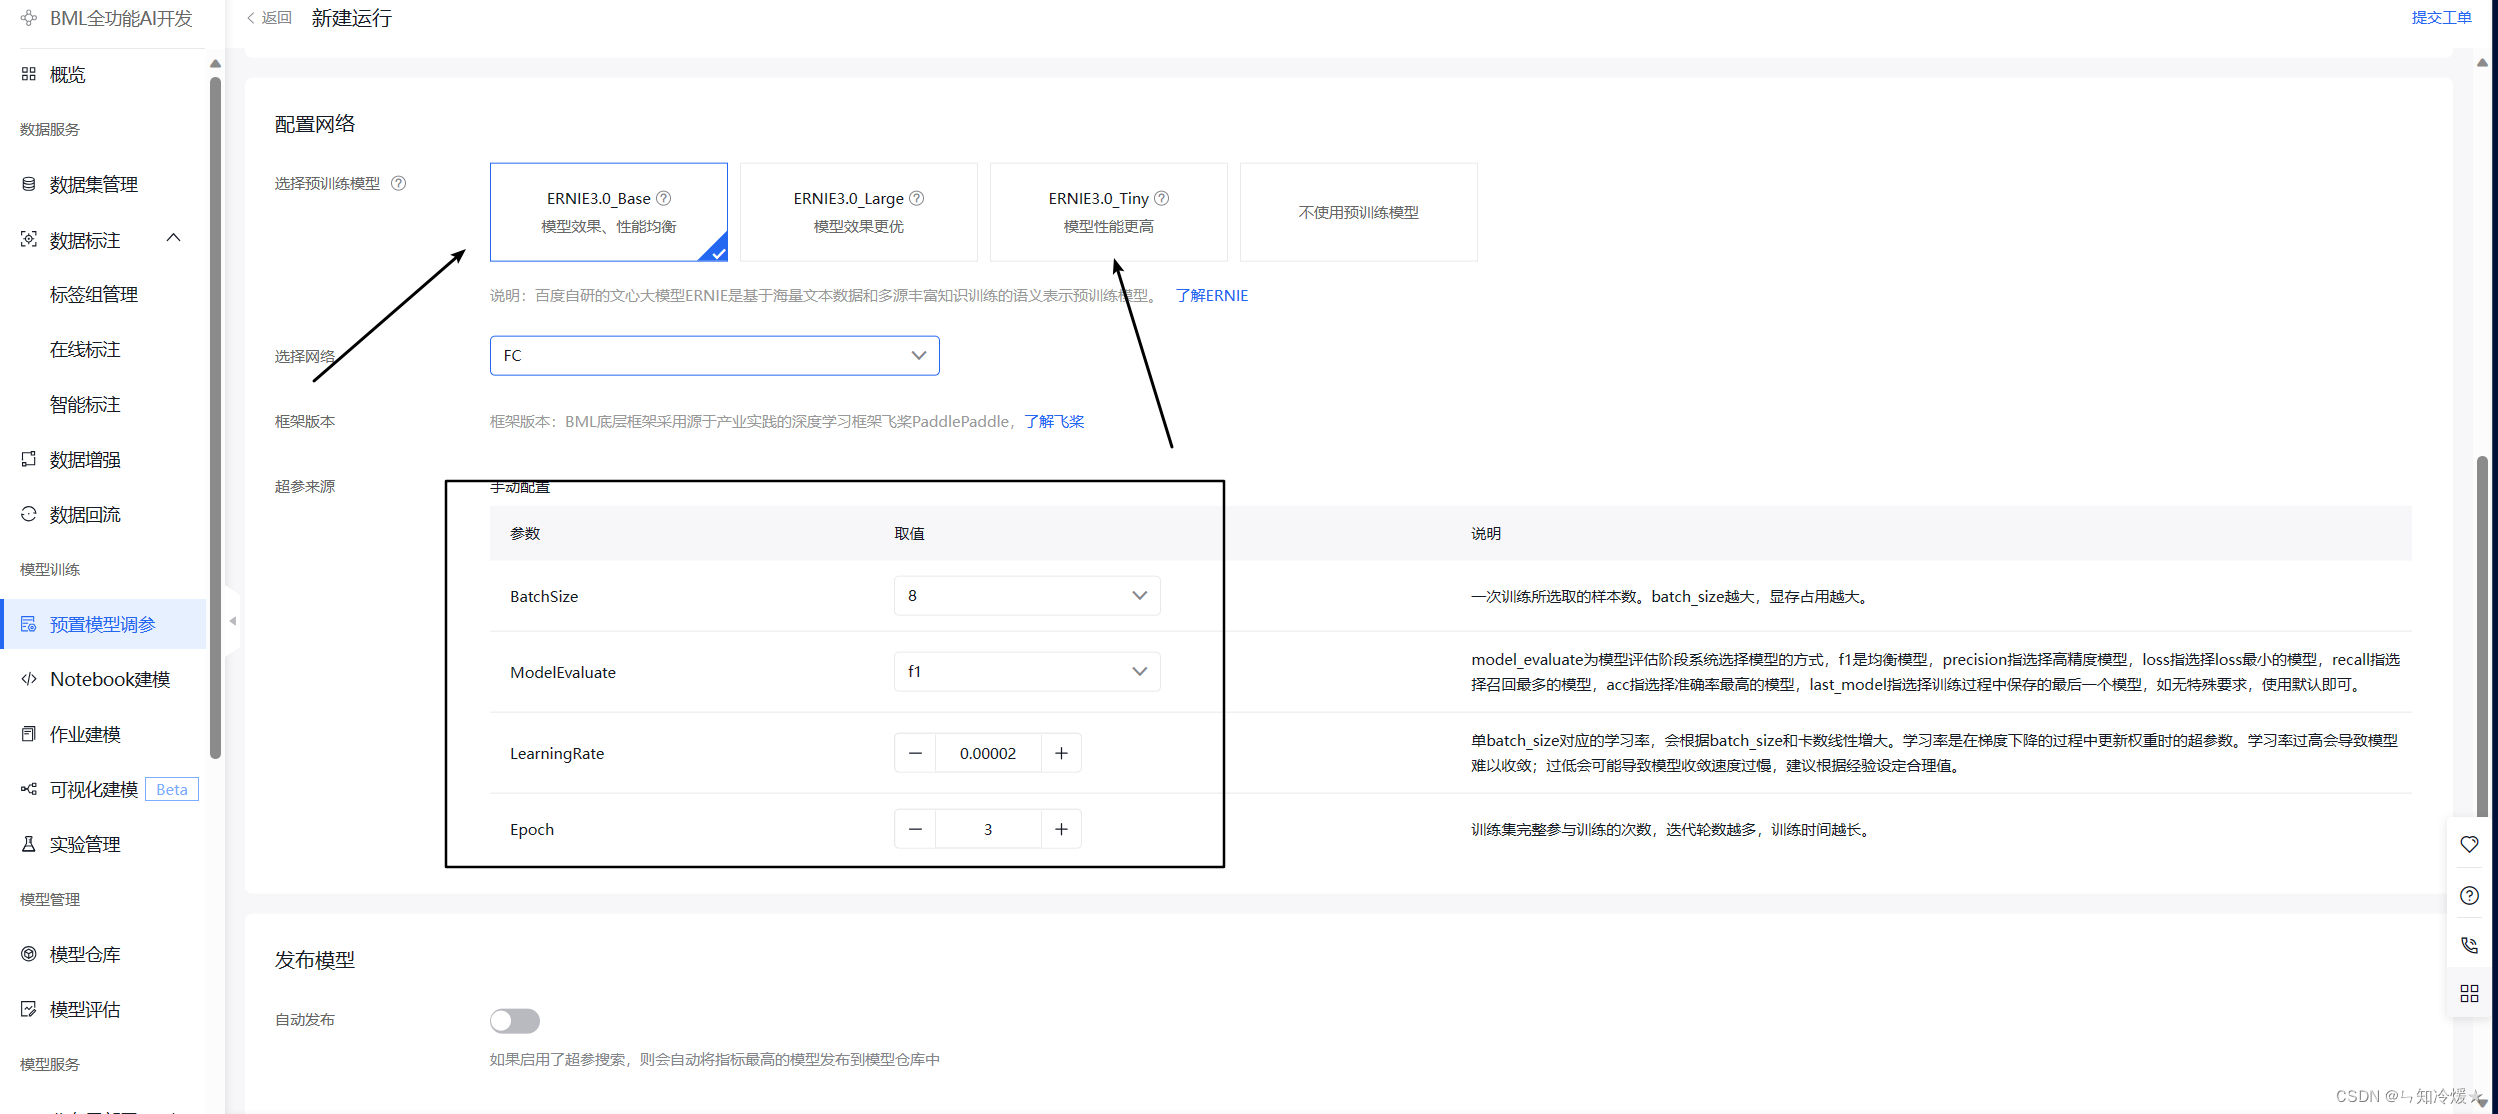The image size is (2498, 1114).
Task: Click the 数据标注 annotation icon
Action: tap(28, 240)
